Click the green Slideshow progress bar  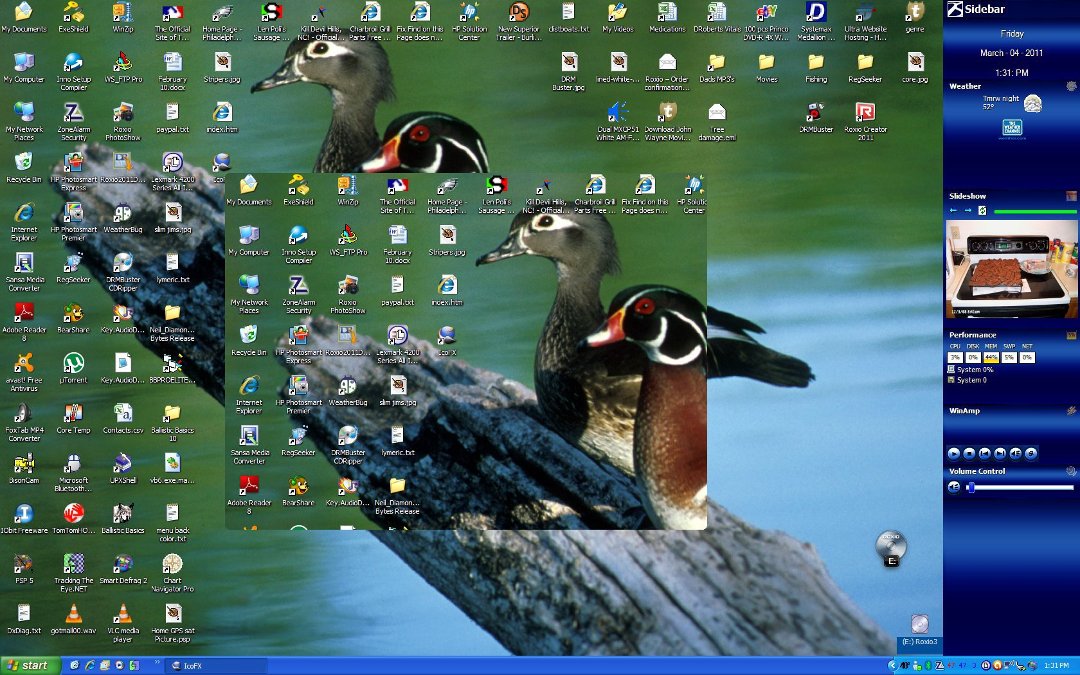point(1035,211)
